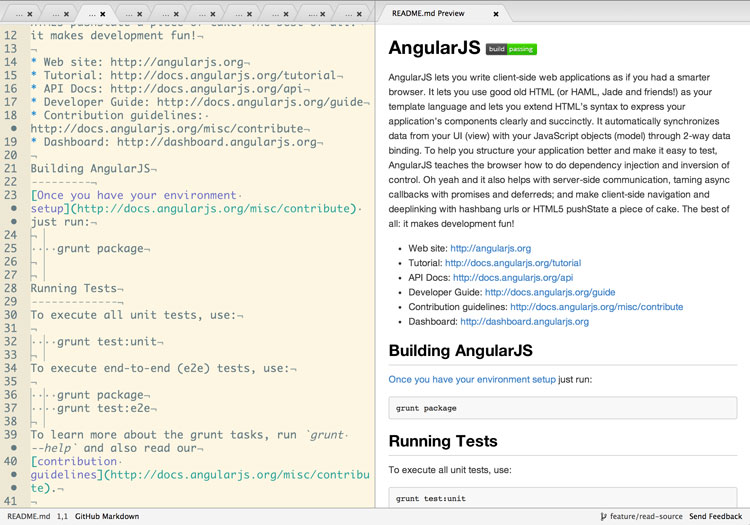
Task: Click the 'grunt package' code block in preview
Action: 562,408
